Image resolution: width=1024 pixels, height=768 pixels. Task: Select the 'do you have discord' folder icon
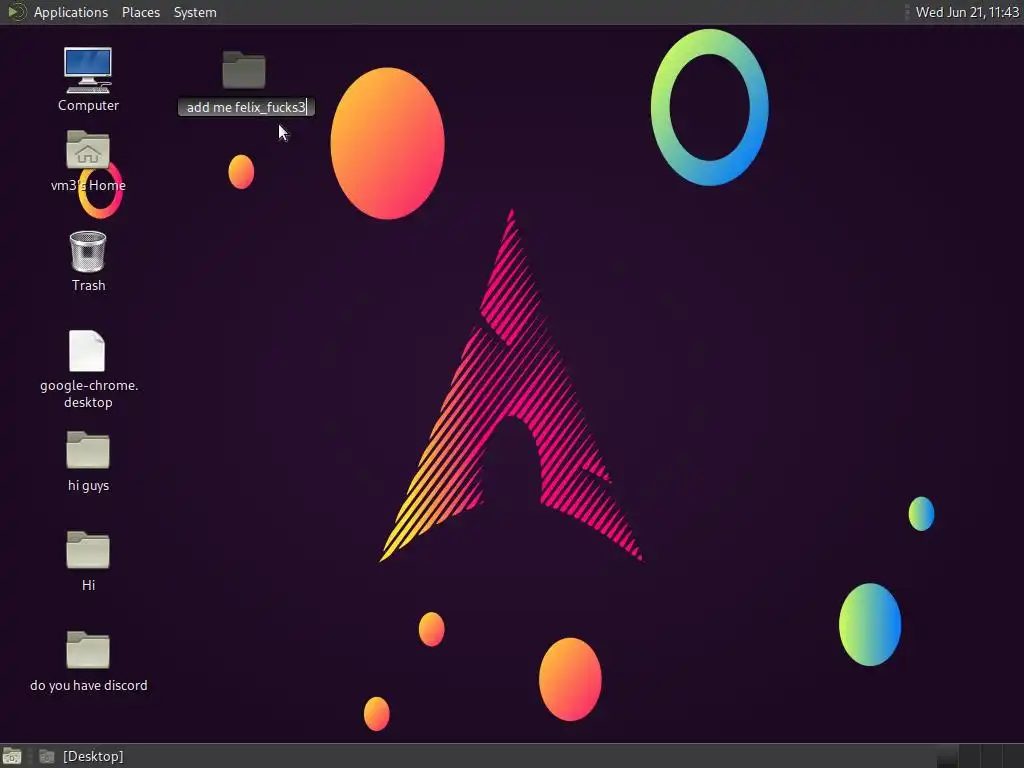pyautogui.click(x=88, y=650)
